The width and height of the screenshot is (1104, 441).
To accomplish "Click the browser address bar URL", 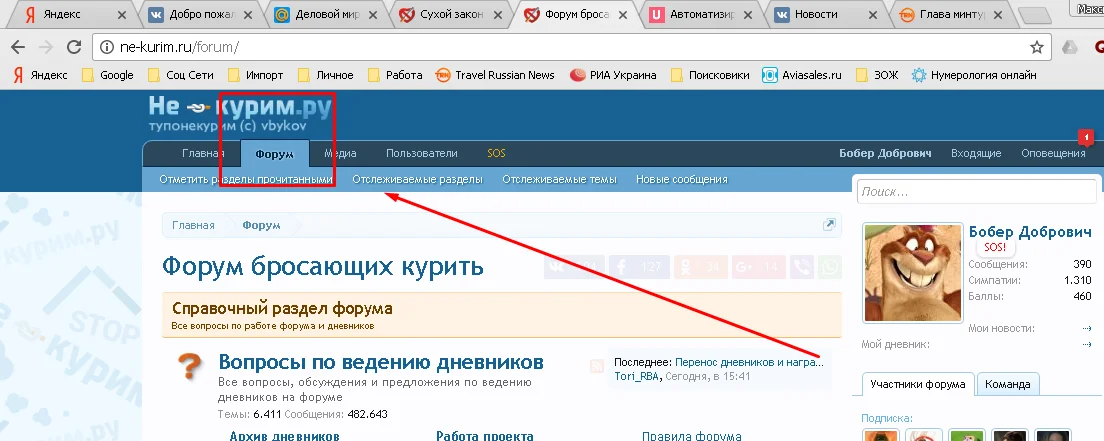I will pos(180,47).
